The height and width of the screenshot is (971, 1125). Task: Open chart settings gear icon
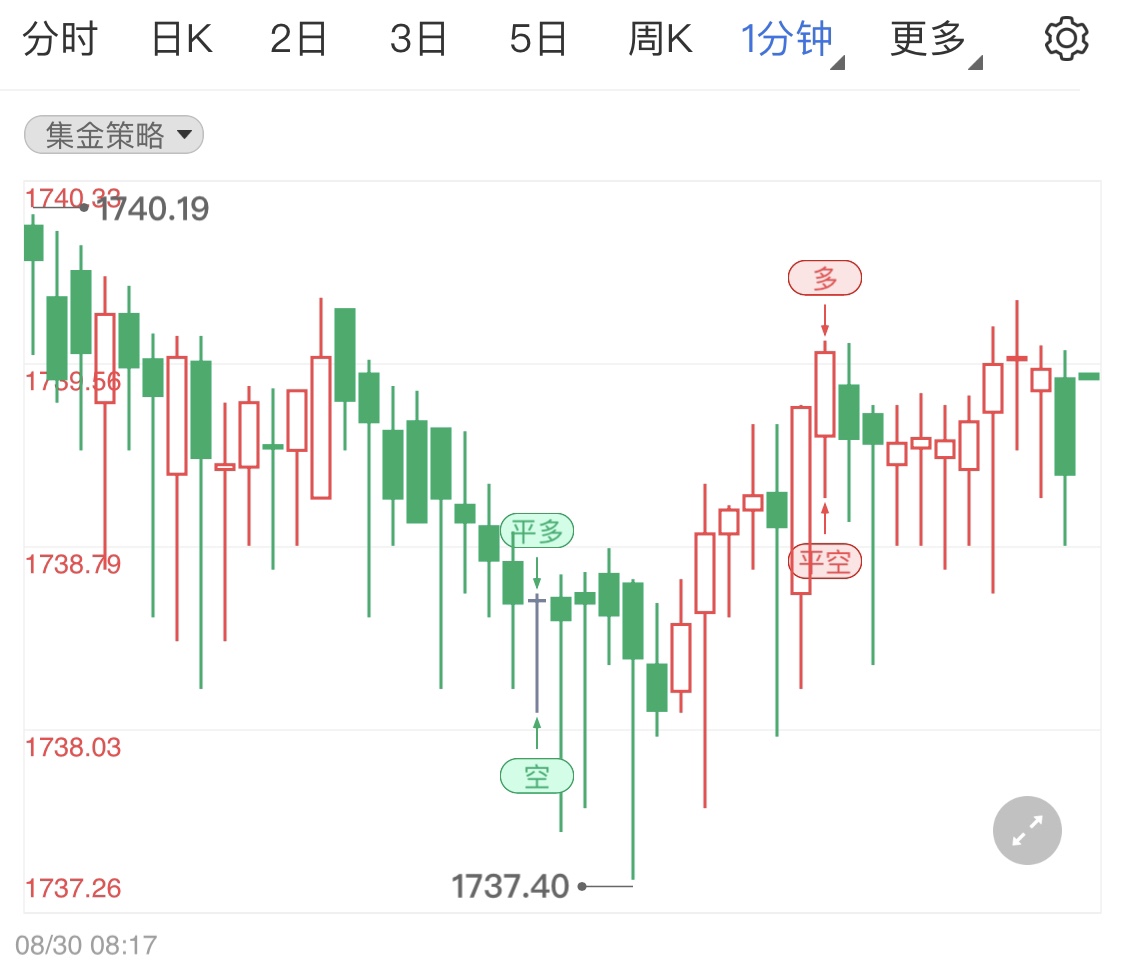tap(1065, 40)
